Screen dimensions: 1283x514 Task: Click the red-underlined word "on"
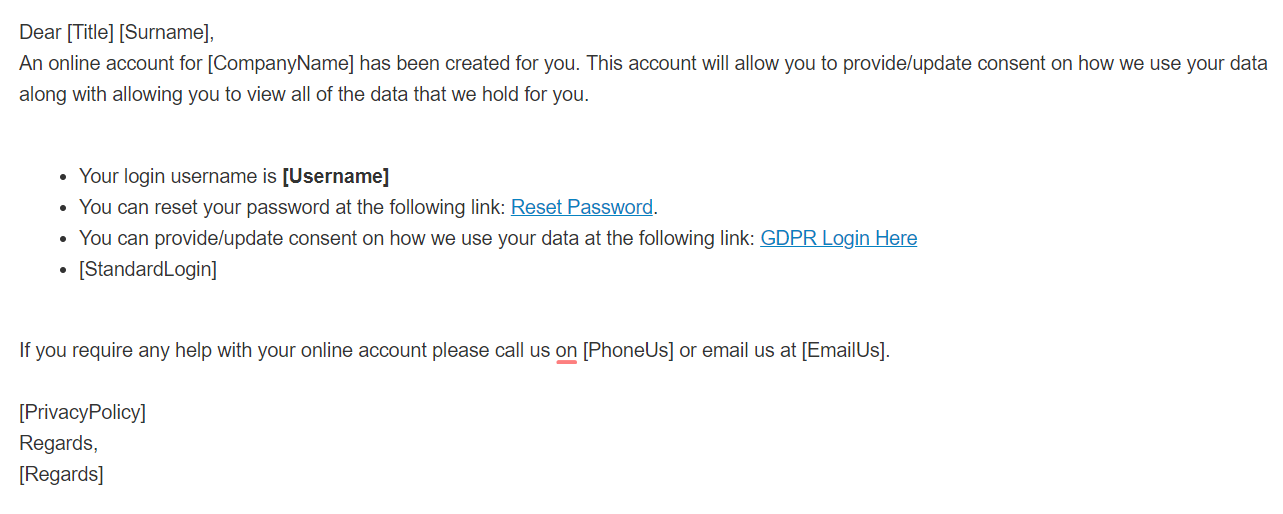click(x=566, y=351)
